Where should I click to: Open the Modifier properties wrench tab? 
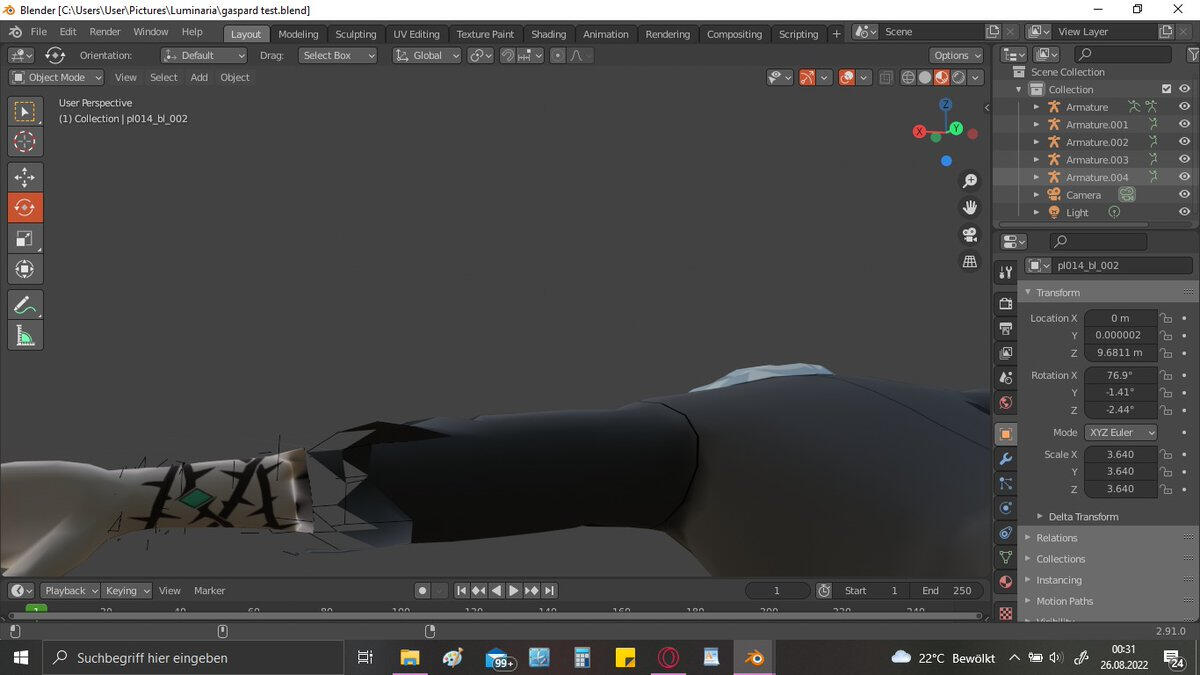coord(1006,459)
